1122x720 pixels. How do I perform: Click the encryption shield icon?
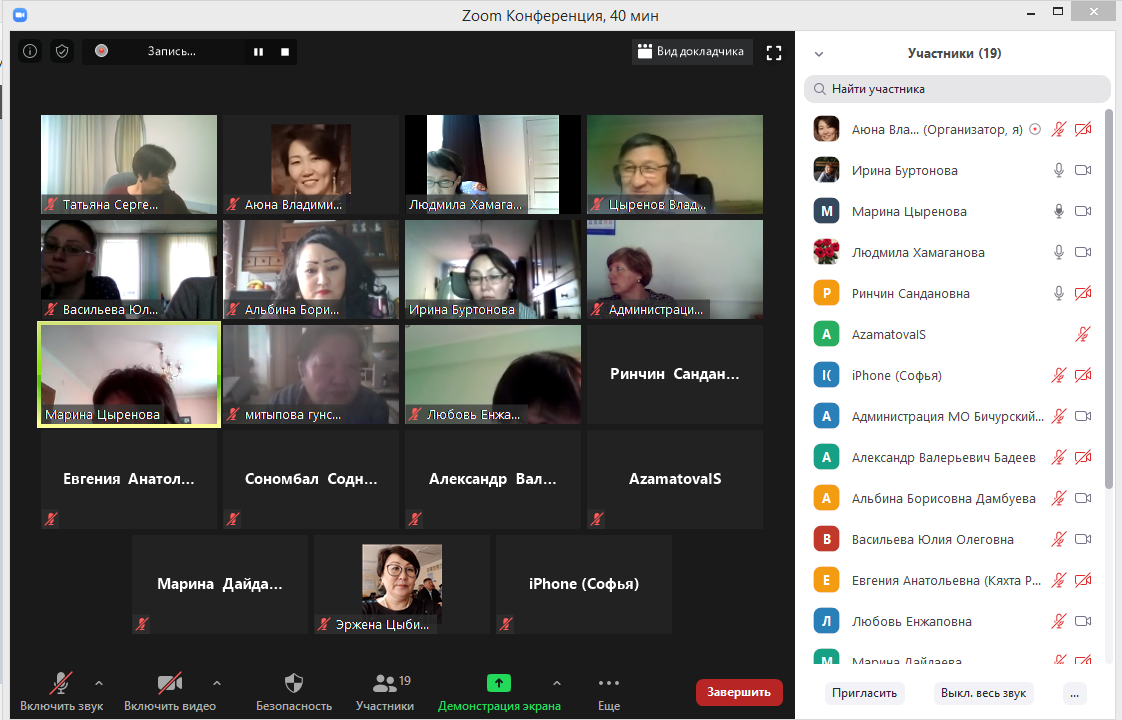point(62,51)
